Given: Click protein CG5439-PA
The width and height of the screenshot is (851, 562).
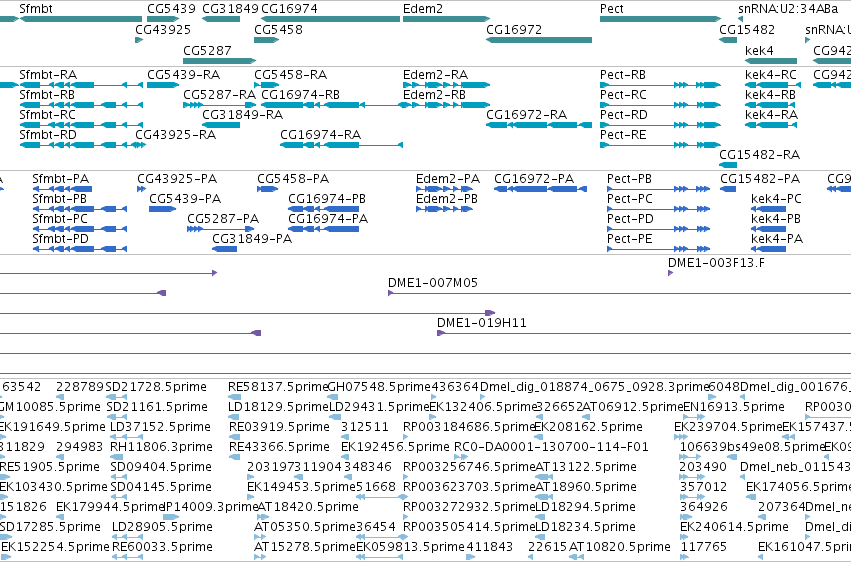Looking at the screenshot, I should point(162,209).
